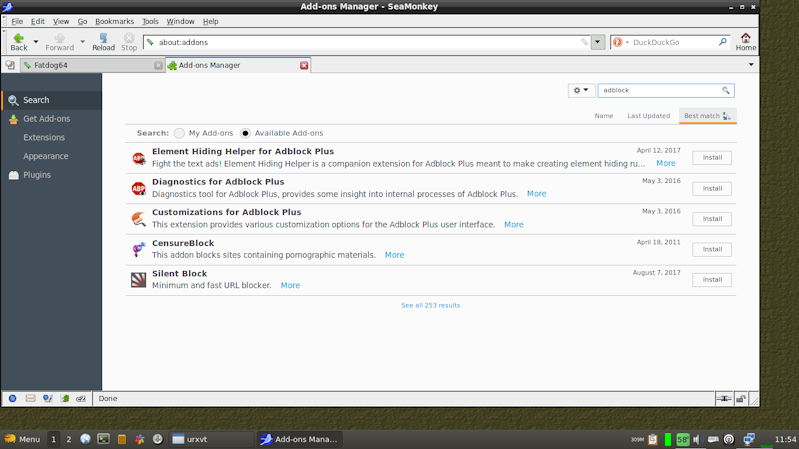The width and height of the screenshot is (799, 449).
Task: Open the Help menu
Action: (x=210, y=21)
